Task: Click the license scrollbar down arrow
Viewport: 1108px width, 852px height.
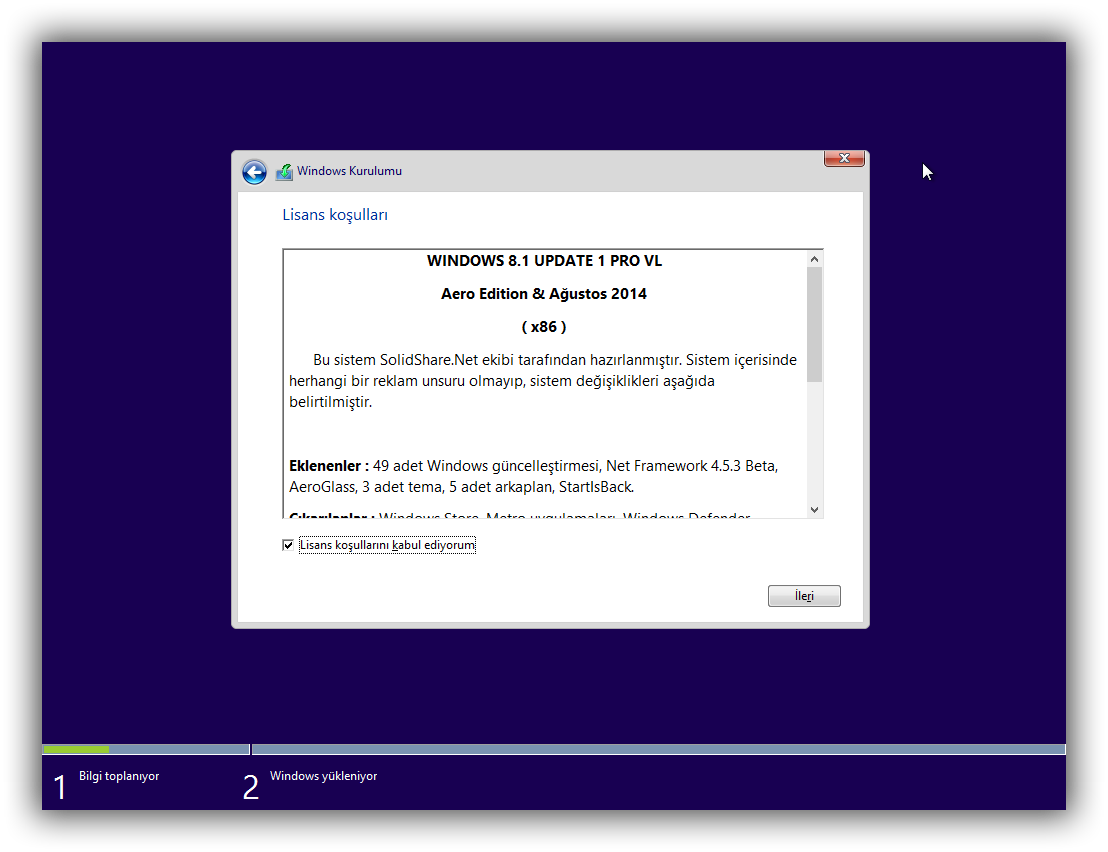Action: click(814, 509)
